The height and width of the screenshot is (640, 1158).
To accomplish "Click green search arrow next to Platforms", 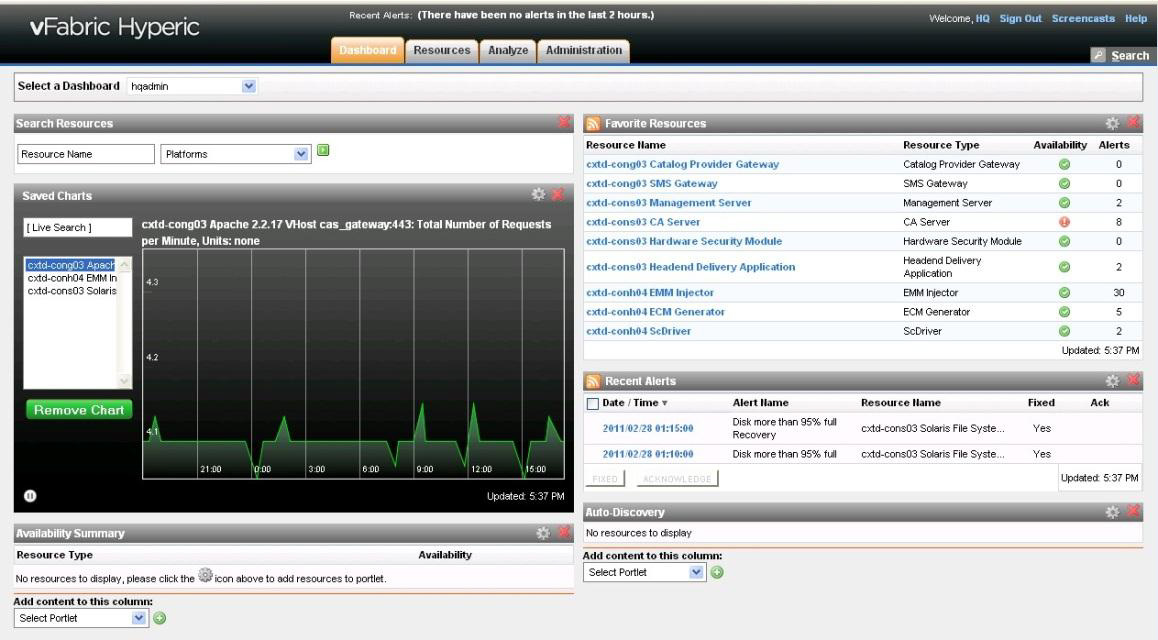I will click(323, 152).
